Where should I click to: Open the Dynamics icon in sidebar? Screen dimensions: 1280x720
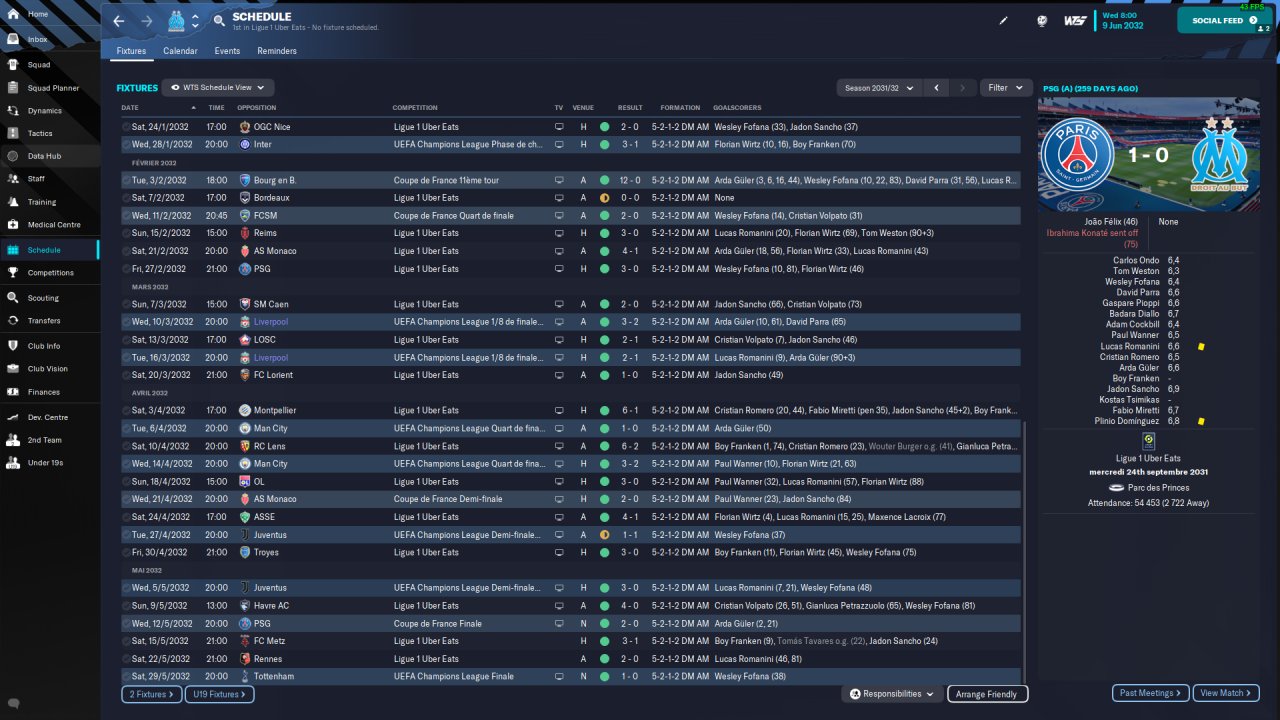click(13, 111)
